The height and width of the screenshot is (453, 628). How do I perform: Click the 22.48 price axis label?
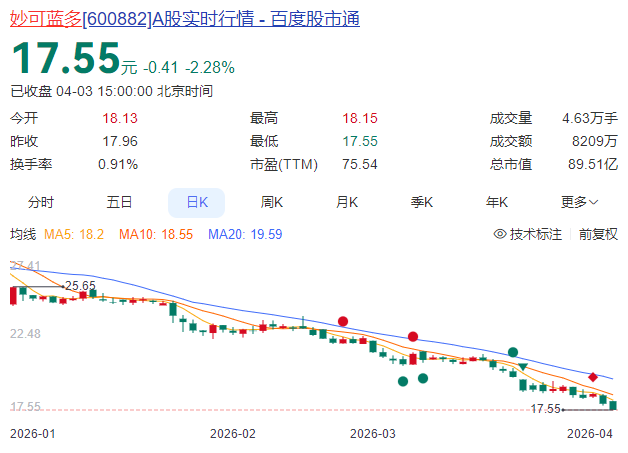click(x=25, y=334)
